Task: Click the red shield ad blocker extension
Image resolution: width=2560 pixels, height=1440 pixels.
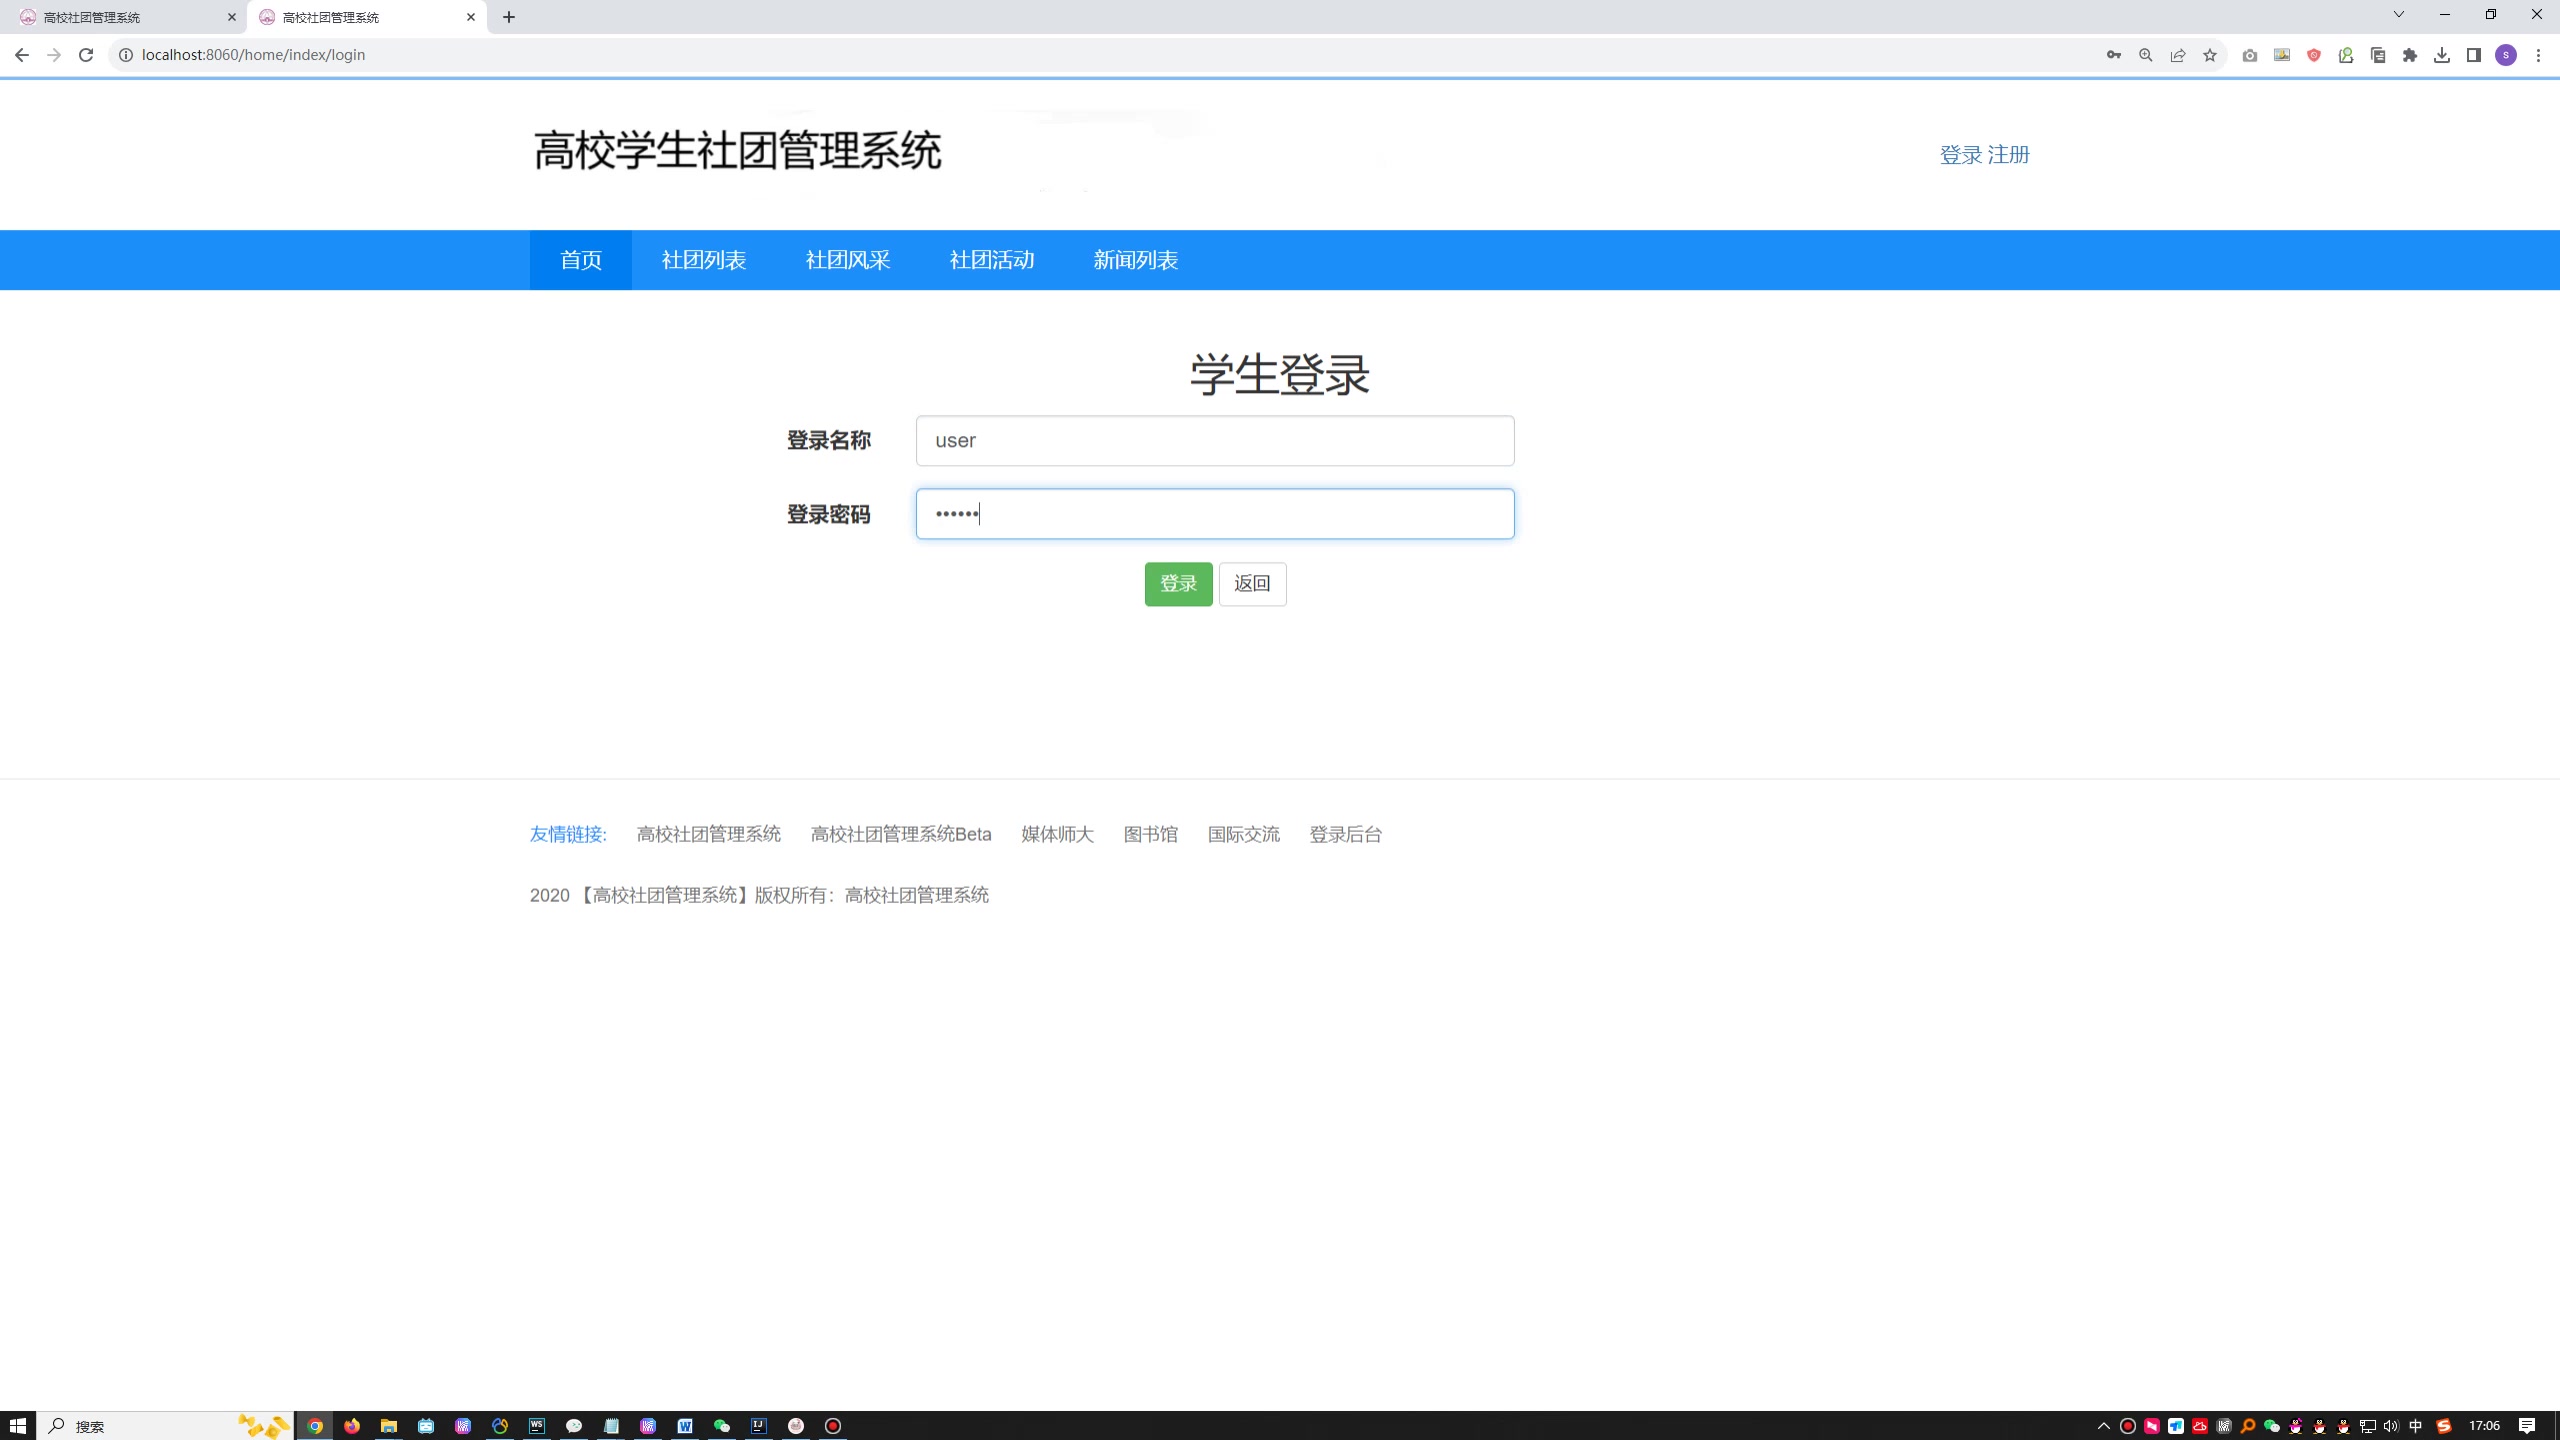Action: click(2314, 55)
